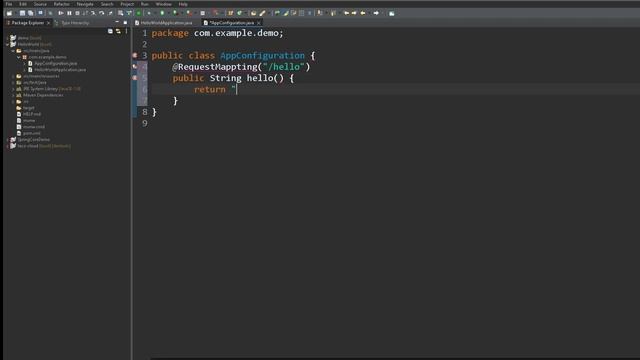Viewport: 640px width, 360px height.
Task: Collapse All in Package Explorer
Action: pyautogui.click(x=110, y=31)
